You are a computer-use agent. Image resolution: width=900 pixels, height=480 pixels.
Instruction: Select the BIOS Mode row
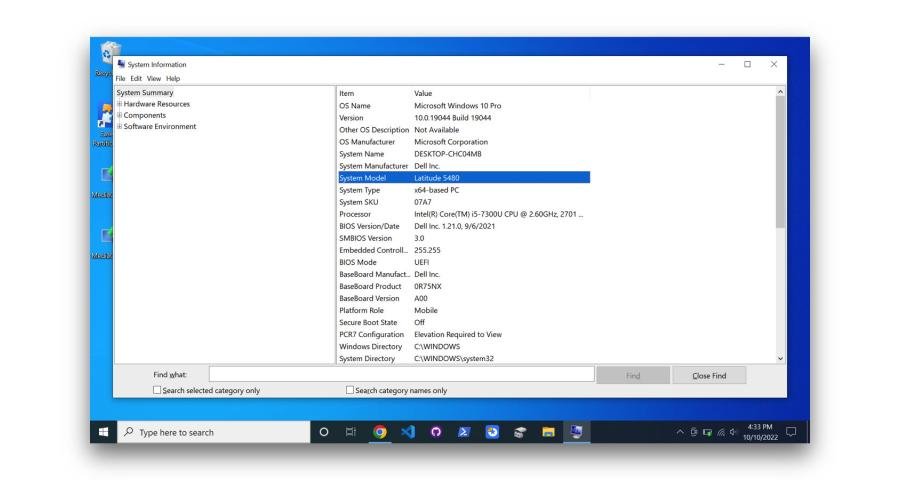tap(464, 262)
